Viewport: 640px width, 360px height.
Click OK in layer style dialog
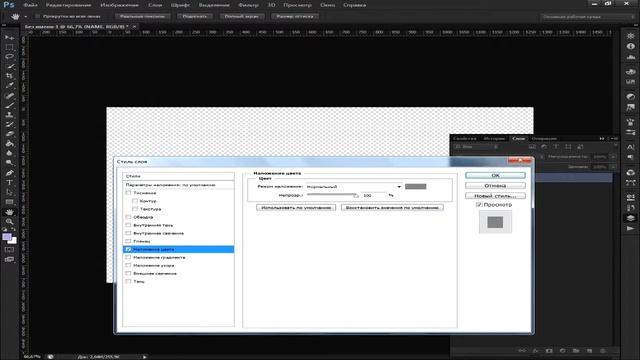(x=495, y=175)
